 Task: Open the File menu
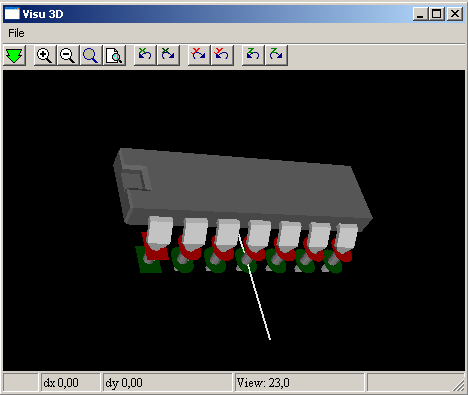point(16,33)
